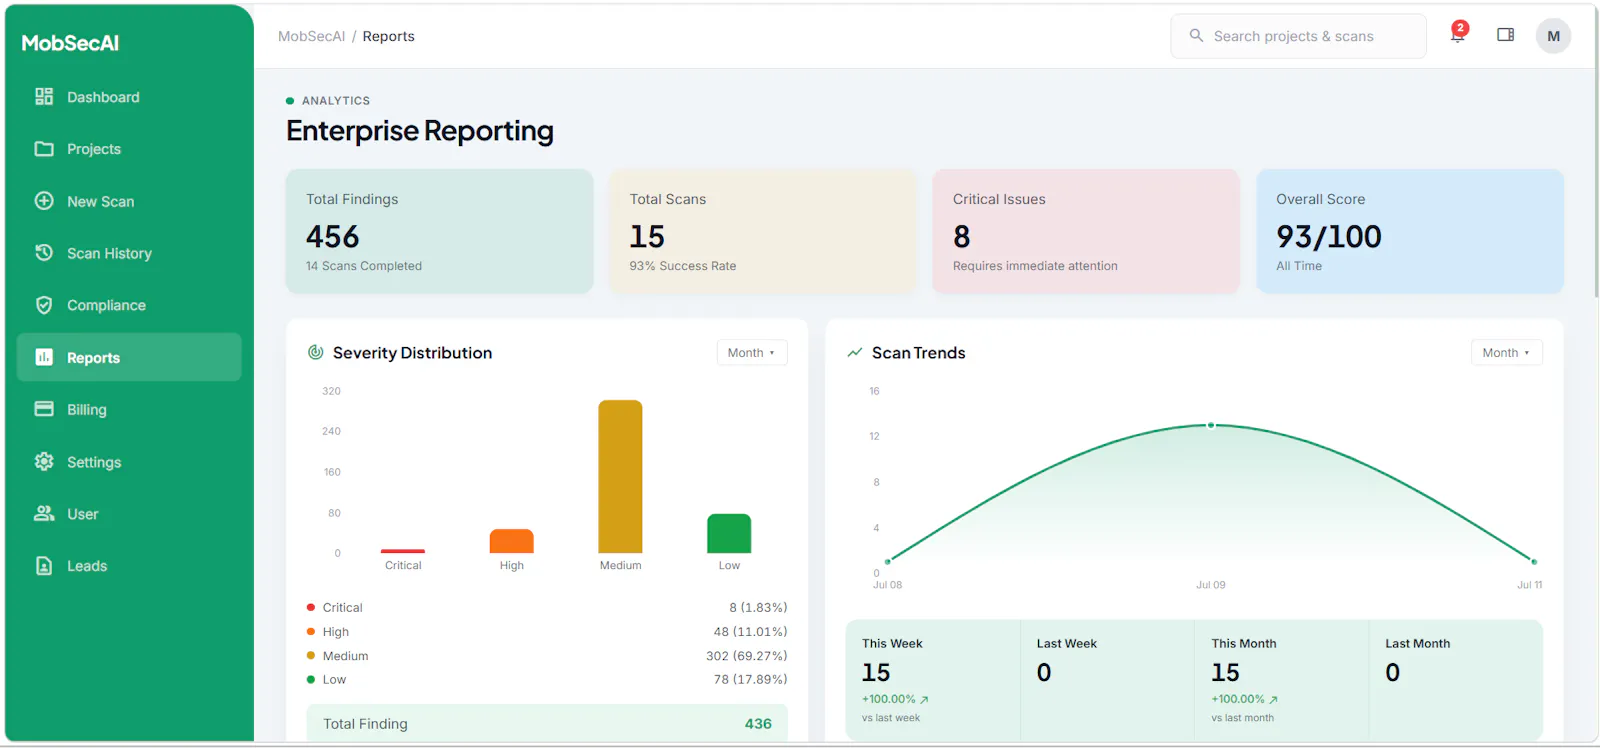1600x748 pixels.
Task: Click the Medium severity bar in chart
Action: pos(620,476)
